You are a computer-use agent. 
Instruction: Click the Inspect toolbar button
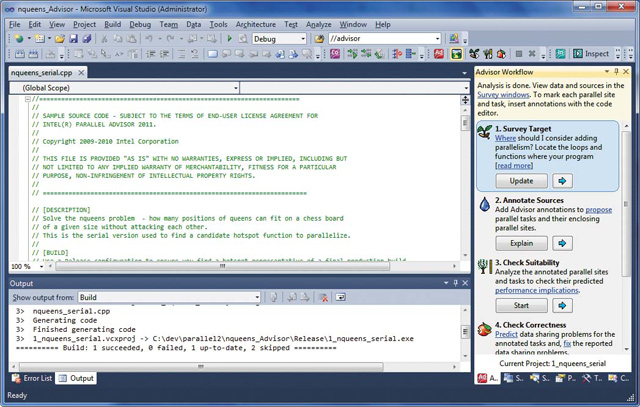coord(591,54)
